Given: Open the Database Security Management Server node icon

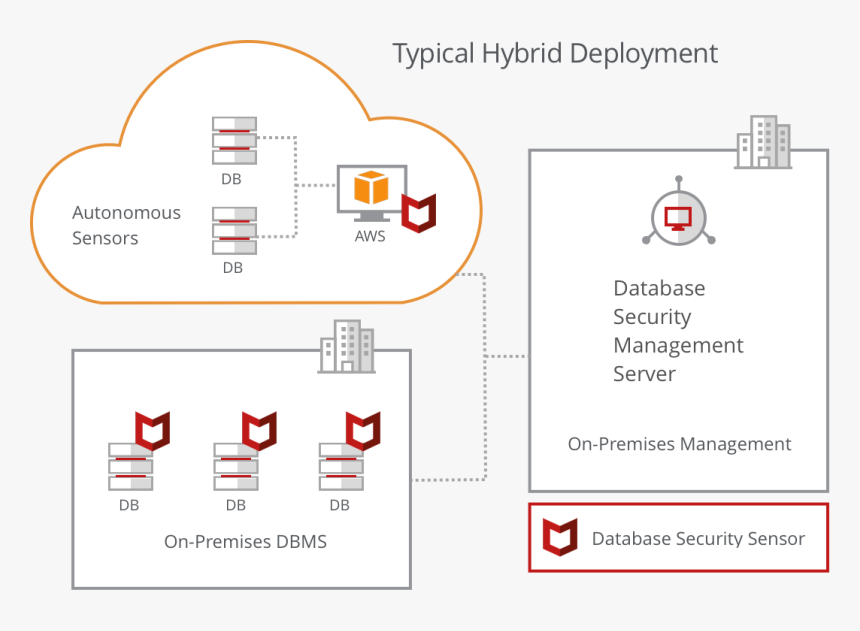Looking at the screenshot, I should click(679, 219).
